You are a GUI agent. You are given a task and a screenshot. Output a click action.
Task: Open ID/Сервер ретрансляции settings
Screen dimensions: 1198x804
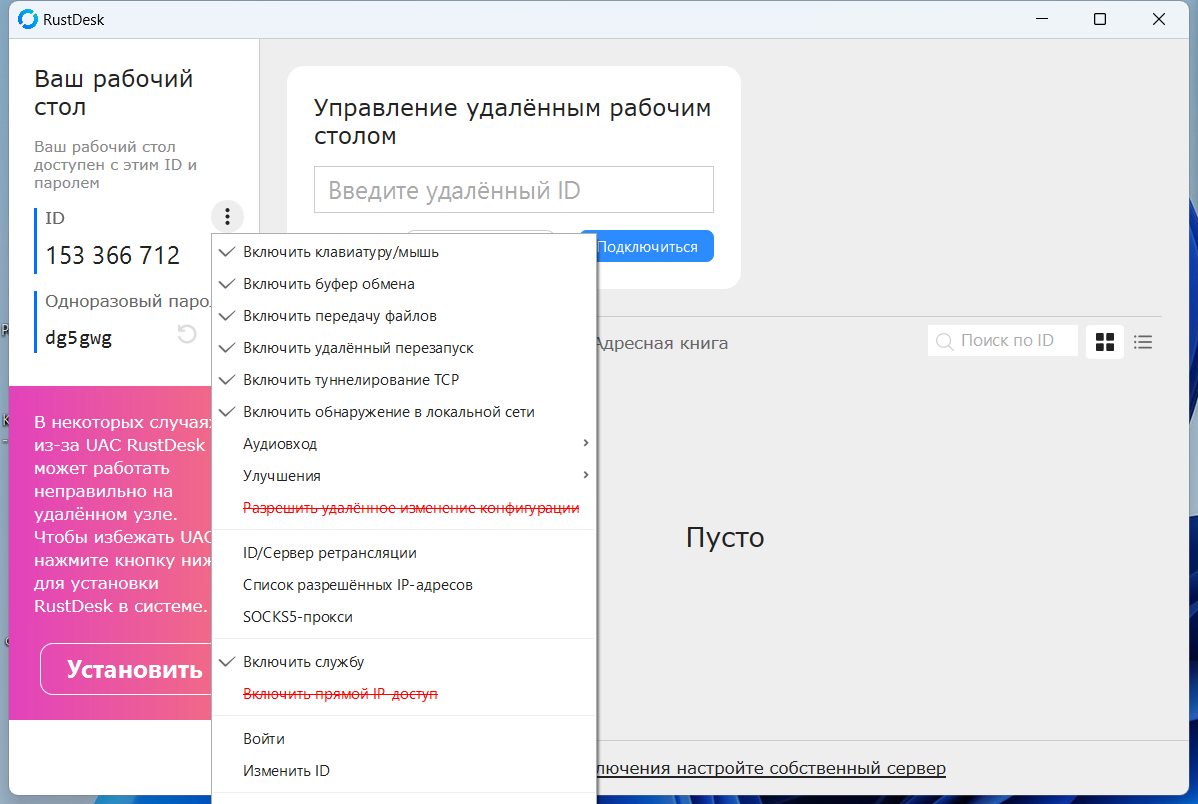pos(403,553)
